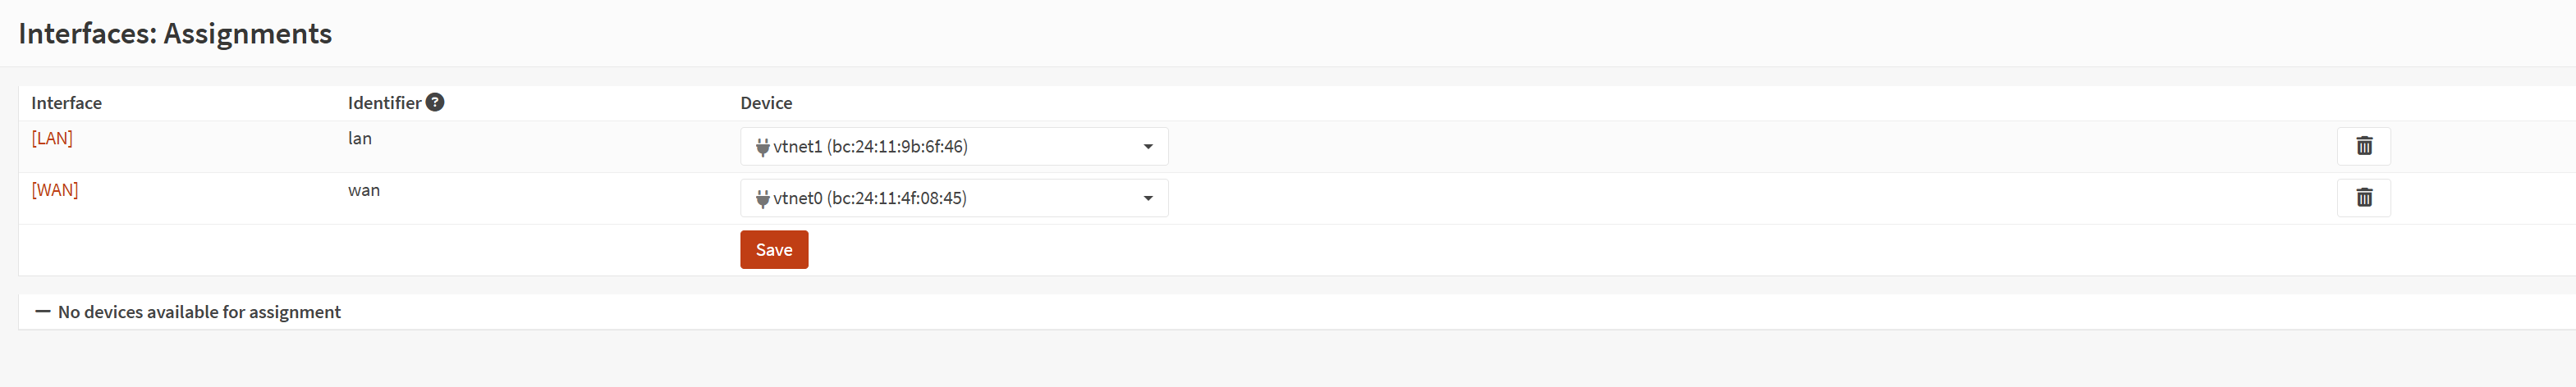Select the vtnet1 (bc:24:11:9b:6f:46) device text

click(x=870, y=147)
